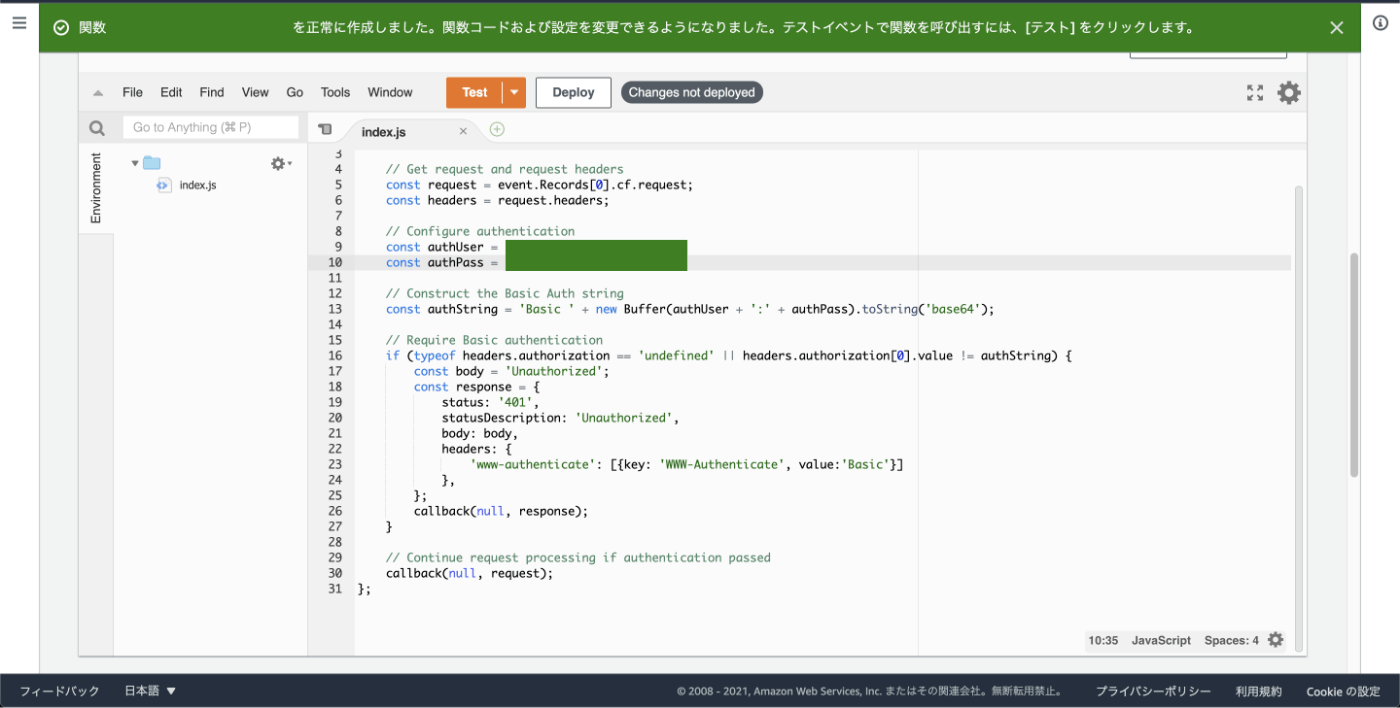Viewport: 1400px width, 708px height.
Task: Open プライバシーポリシー link
Action: (x=1153, y=691)
